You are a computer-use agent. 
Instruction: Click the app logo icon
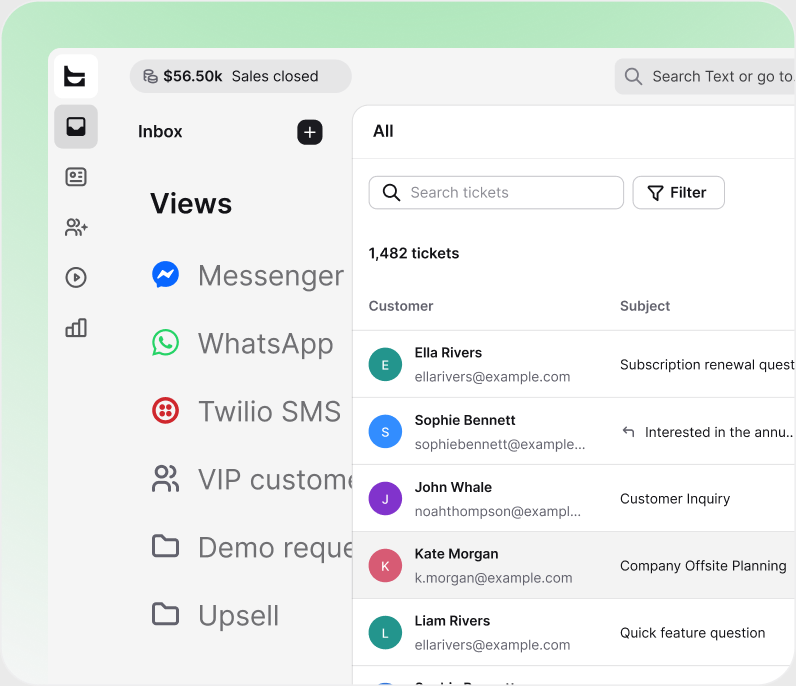76,76
